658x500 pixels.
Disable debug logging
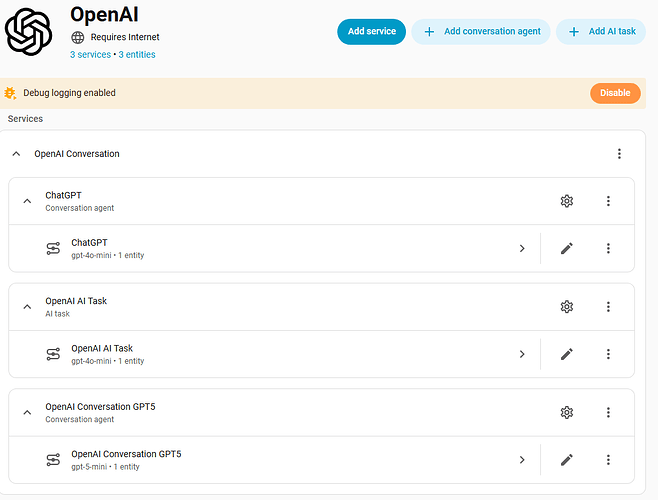[x=615, y=93]
